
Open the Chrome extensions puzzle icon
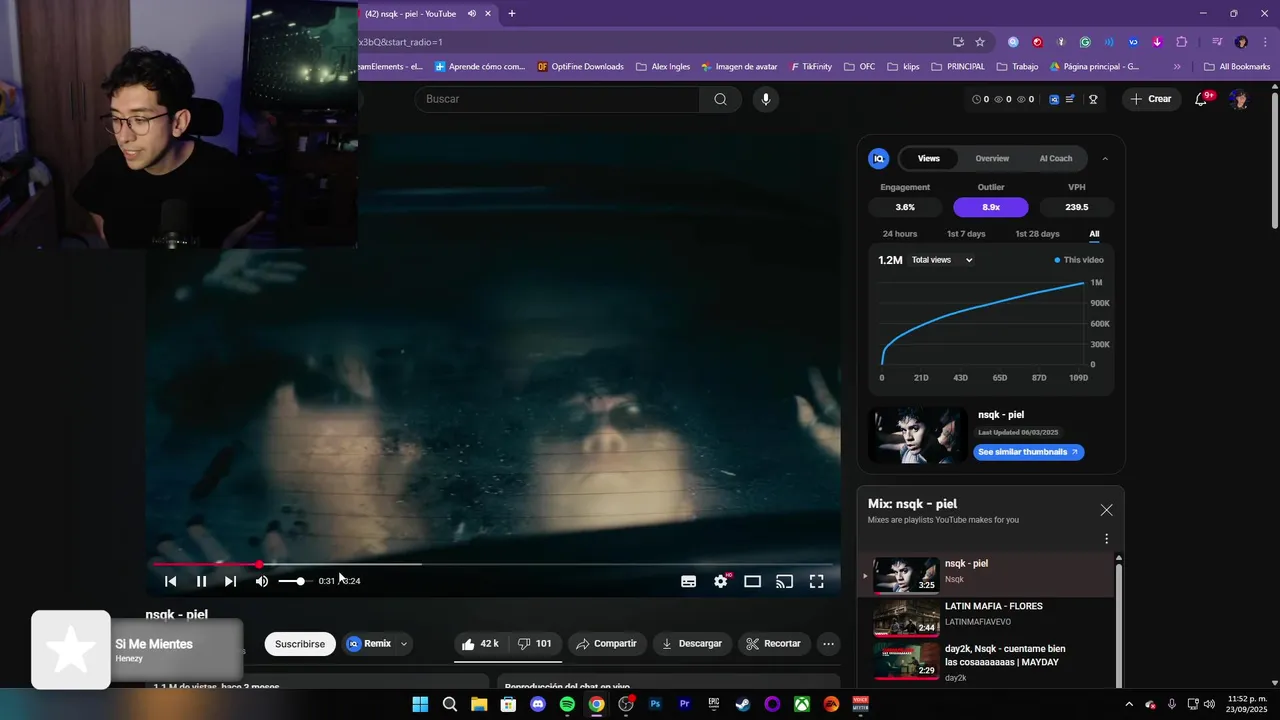pyautogui.click(x=1182, y=42)
